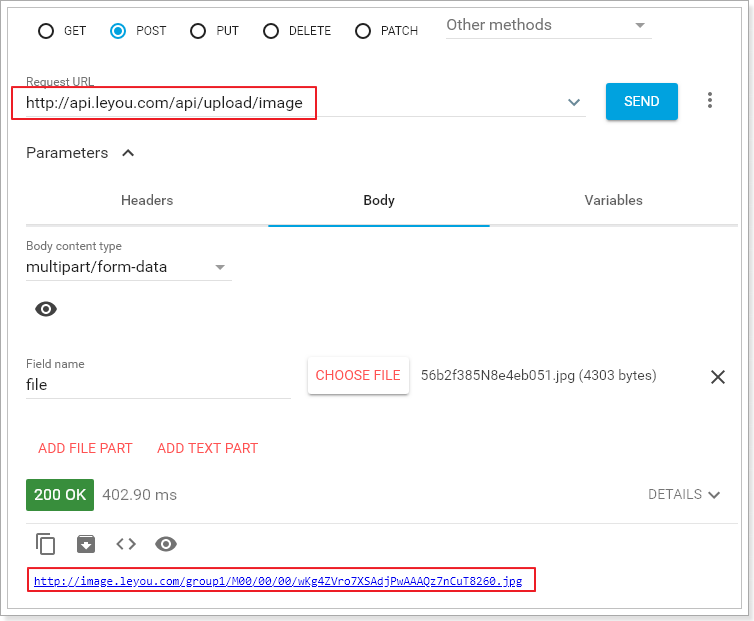
Task: Click the response preview eye icon
Action: coord(166,544)
